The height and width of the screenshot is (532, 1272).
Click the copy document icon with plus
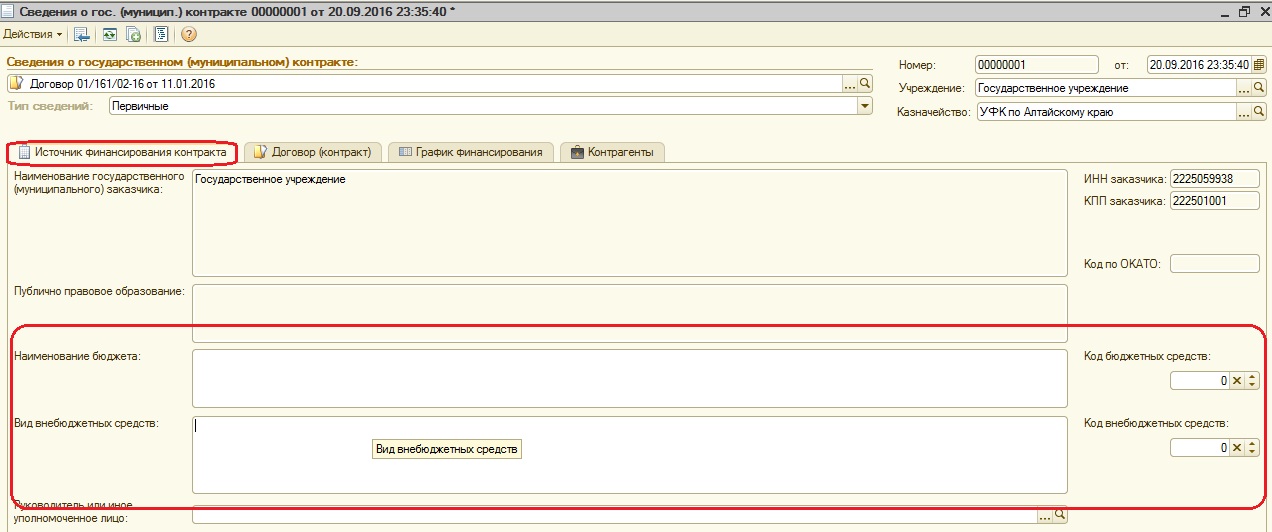point(133,34)
